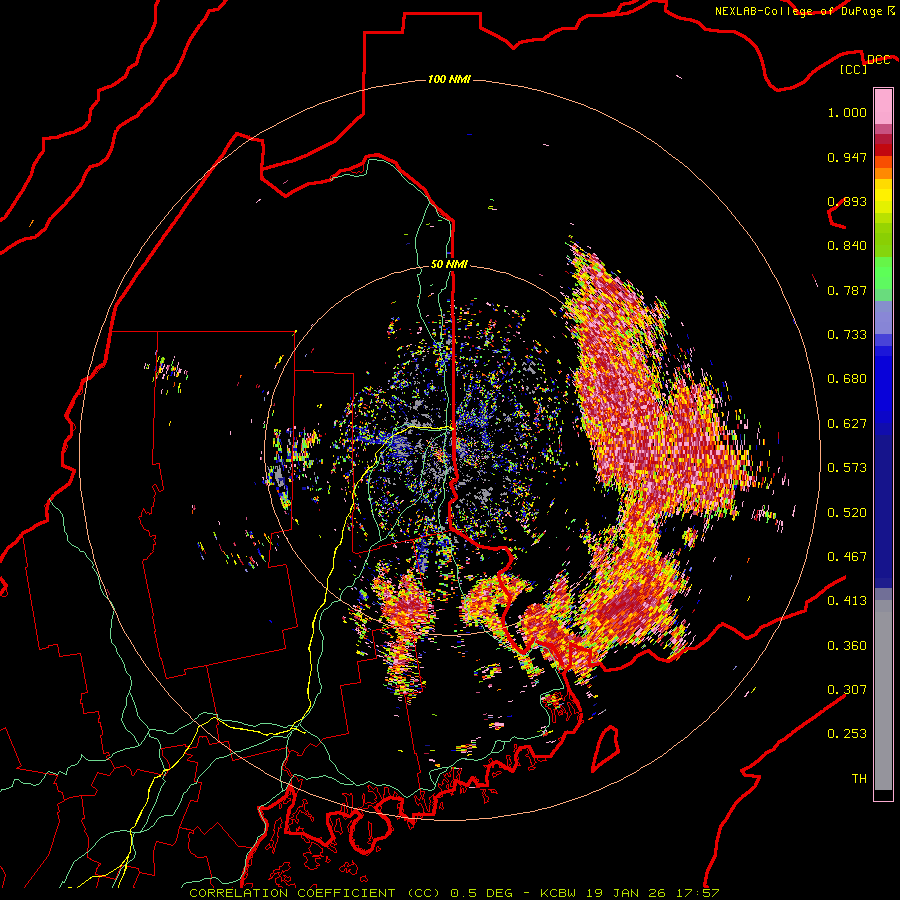Click the pink top color of legend bar
The height and width of the screenshot is (900, 900).
coord(883,107)
